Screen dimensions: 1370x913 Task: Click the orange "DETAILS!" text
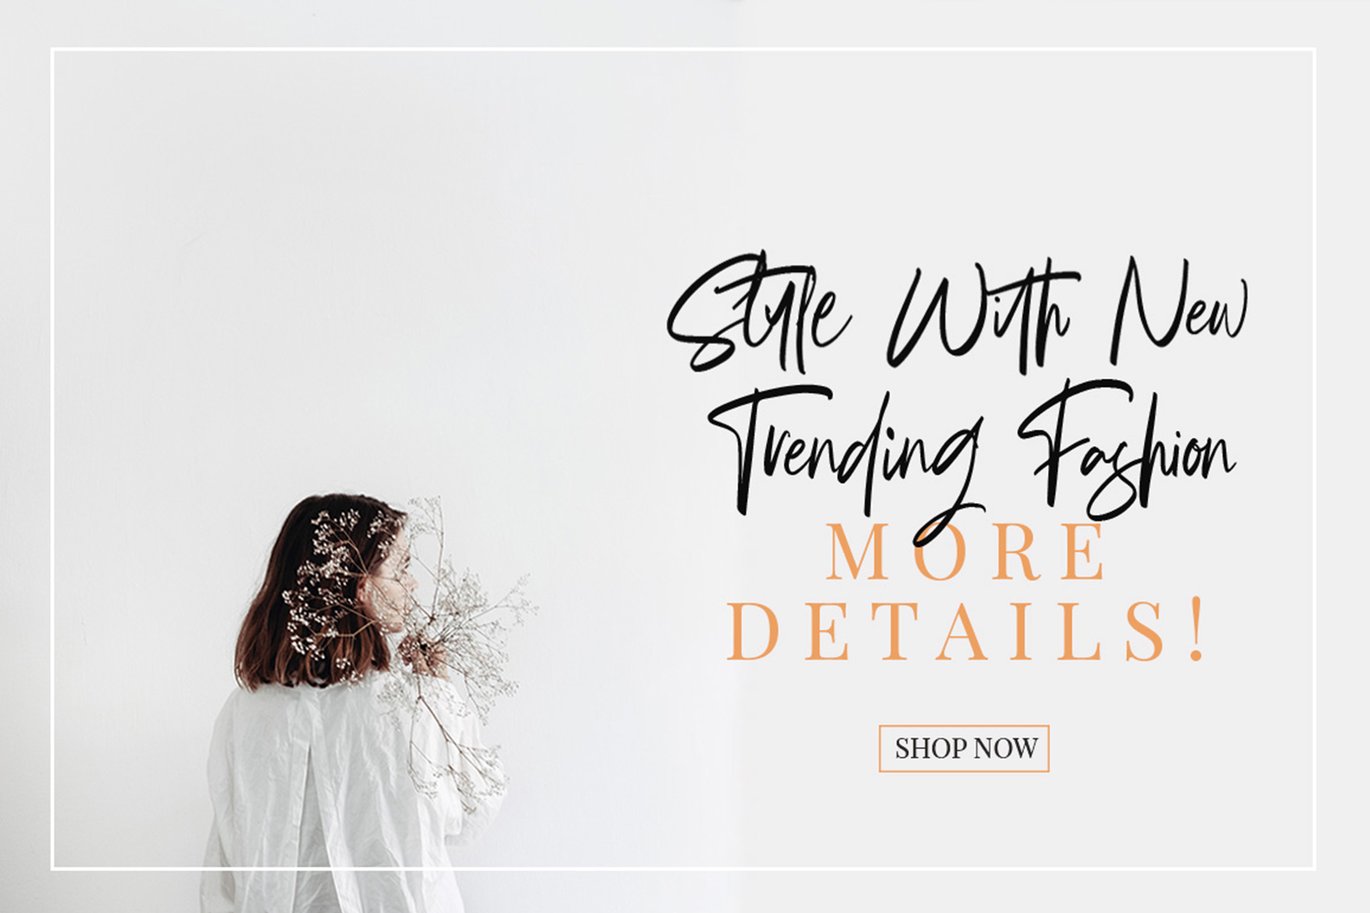pos(967,630)
